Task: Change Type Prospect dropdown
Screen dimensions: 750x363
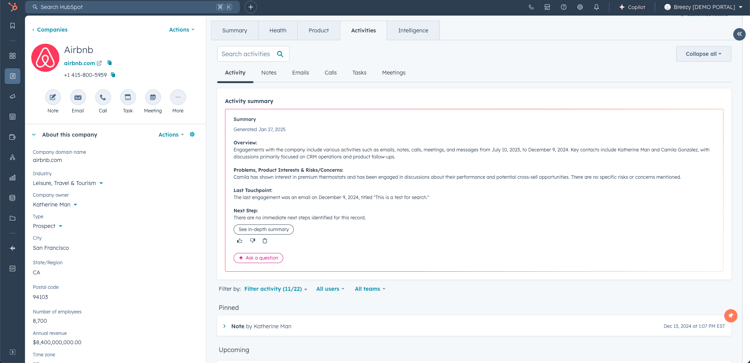Action: point(47,226)
